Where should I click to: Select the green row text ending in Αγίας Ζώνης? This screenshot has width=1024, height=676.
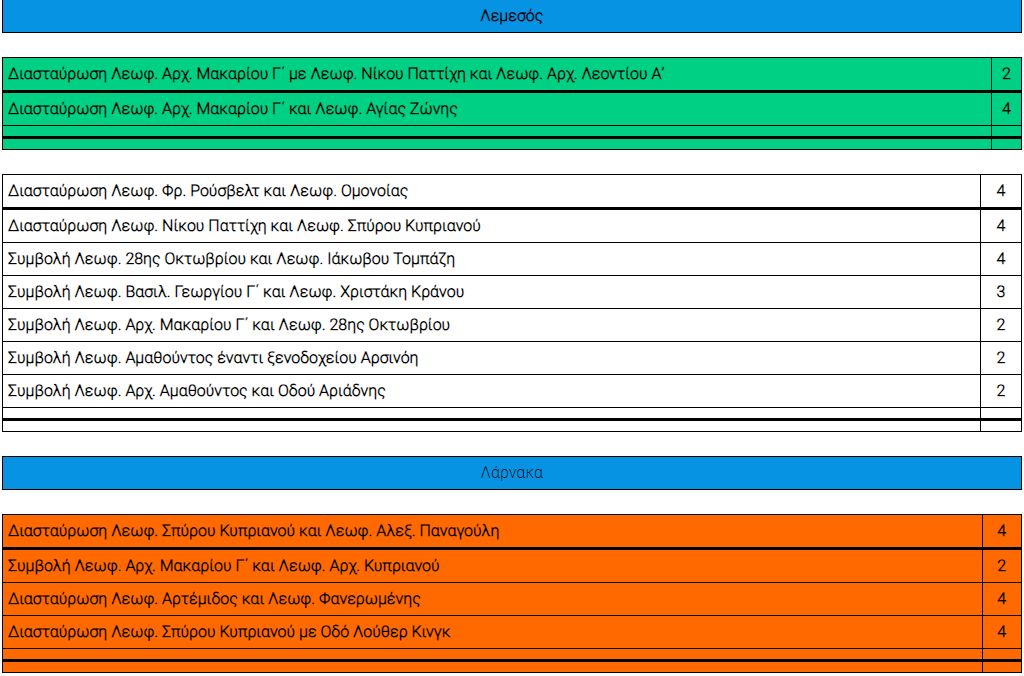[233, 109]
